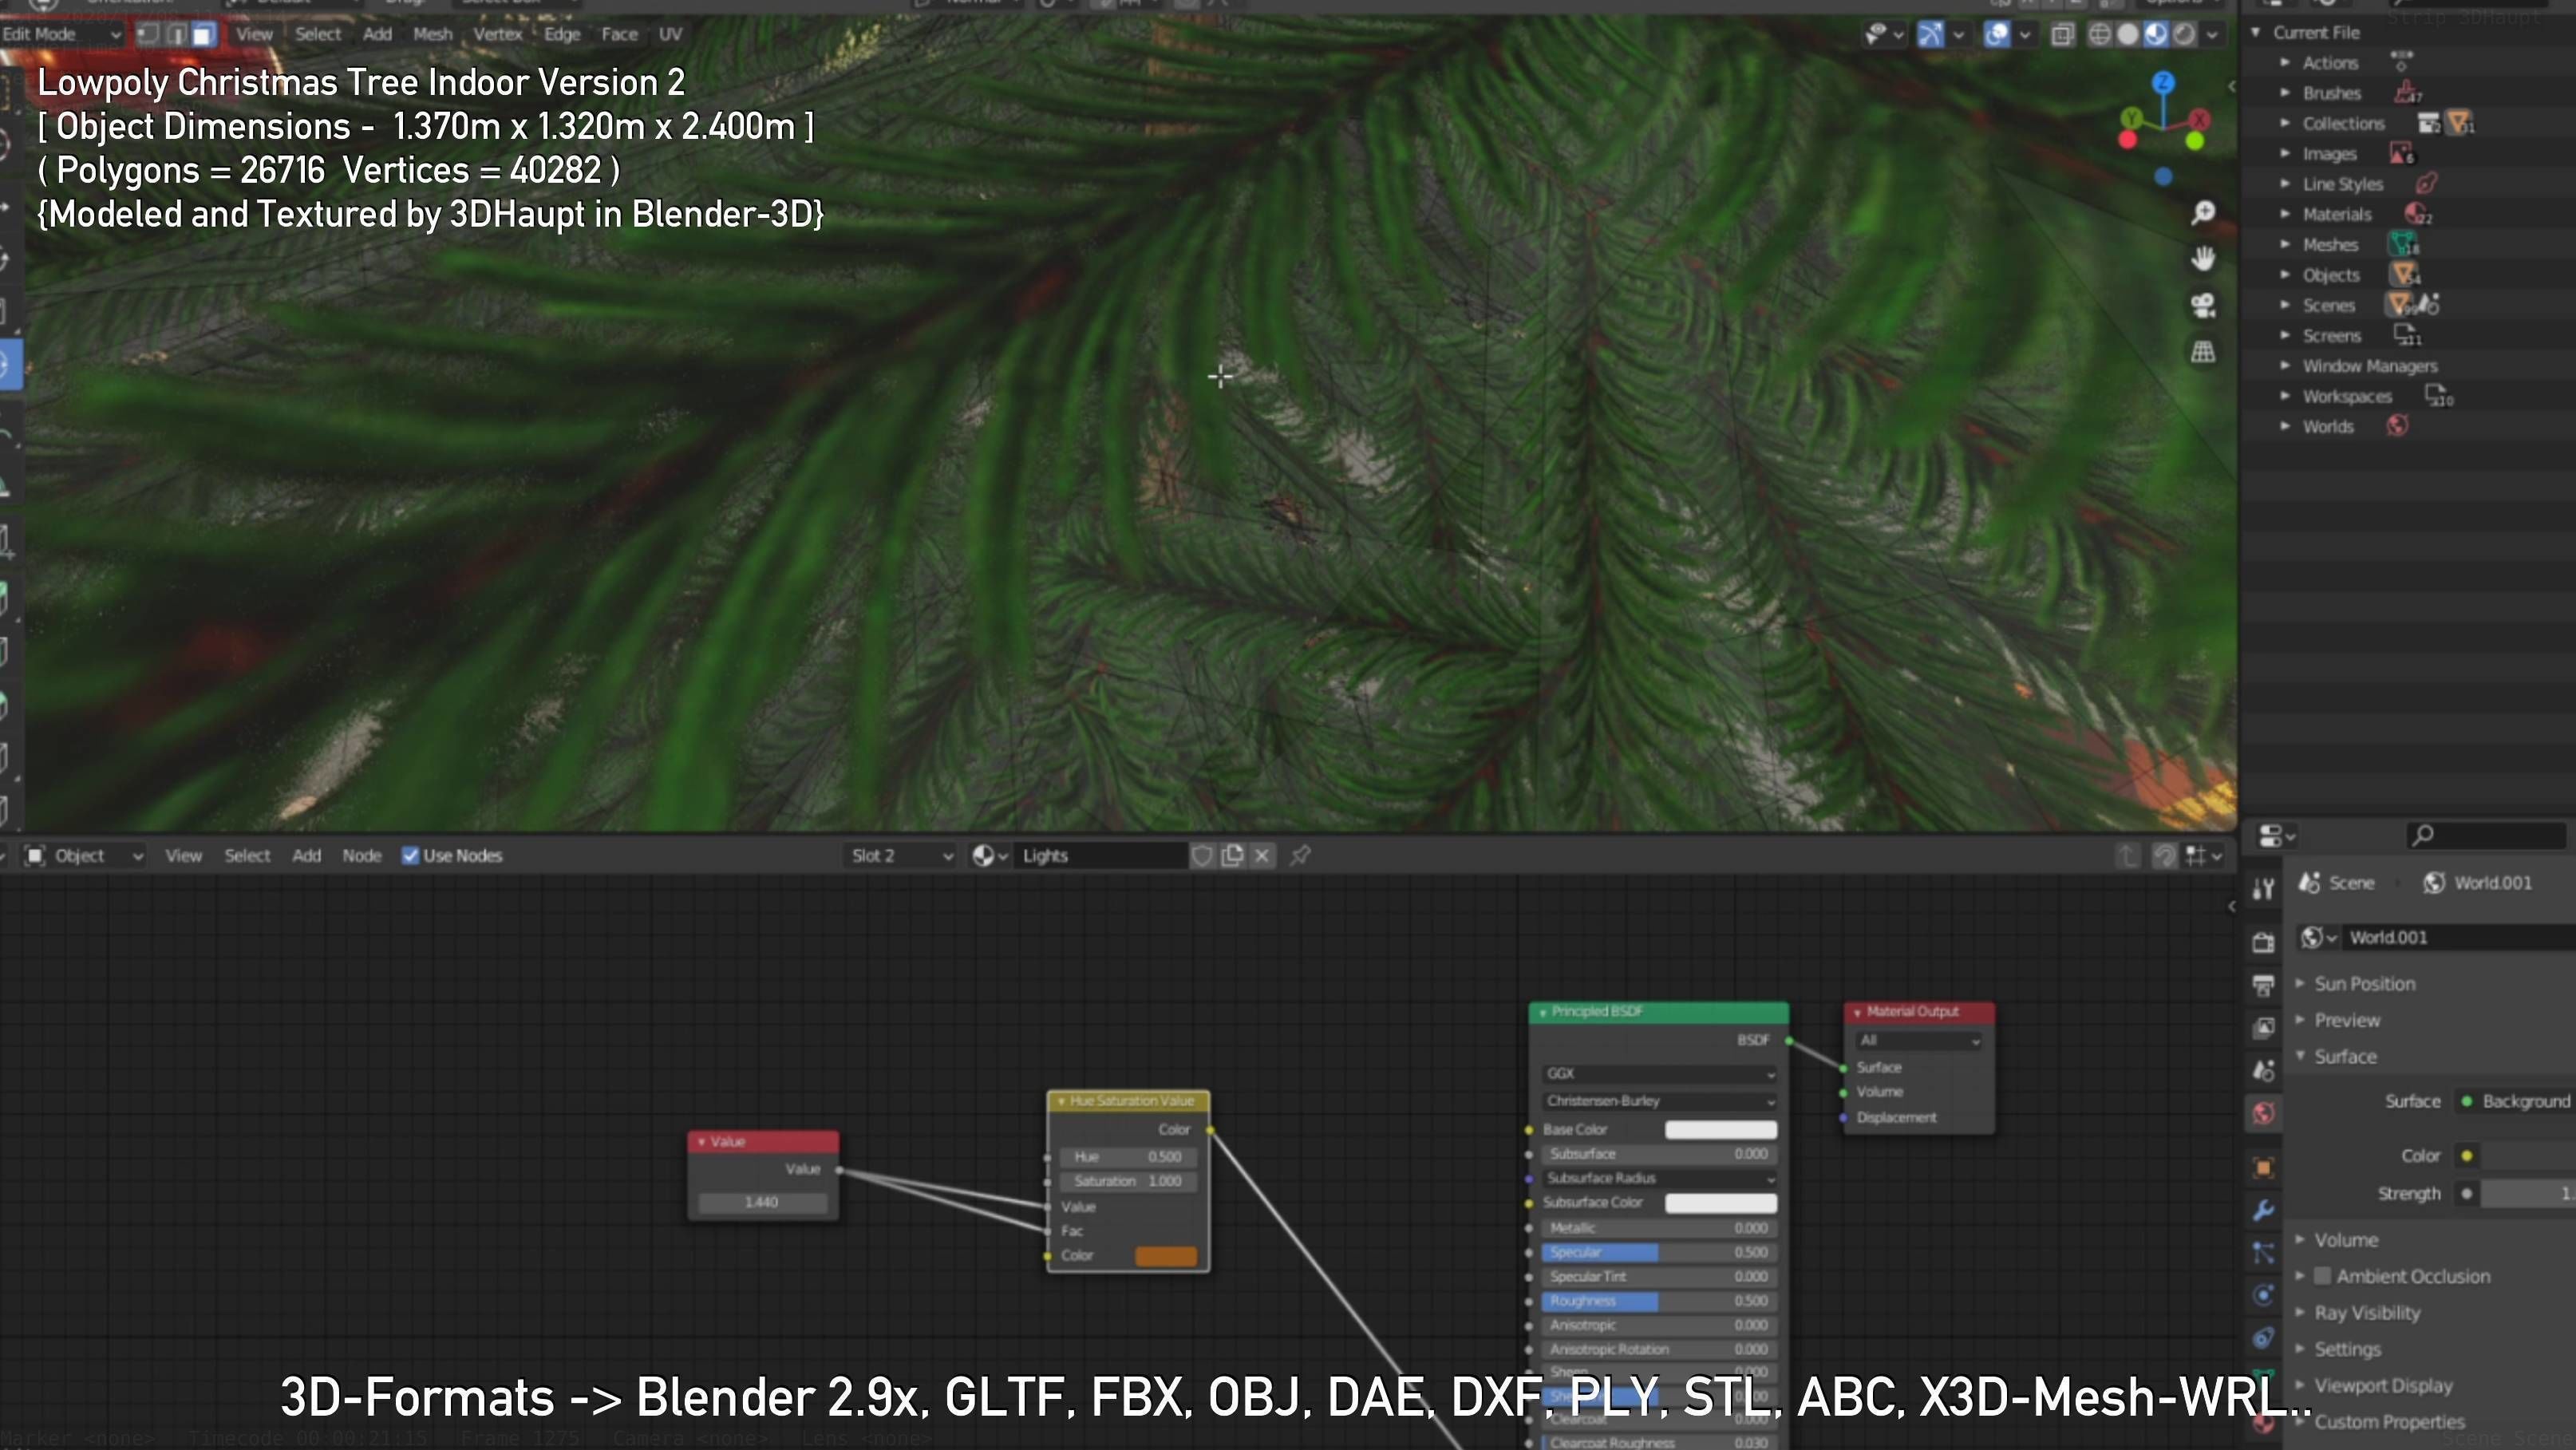Click the pin material icon

coord(1300,856)
